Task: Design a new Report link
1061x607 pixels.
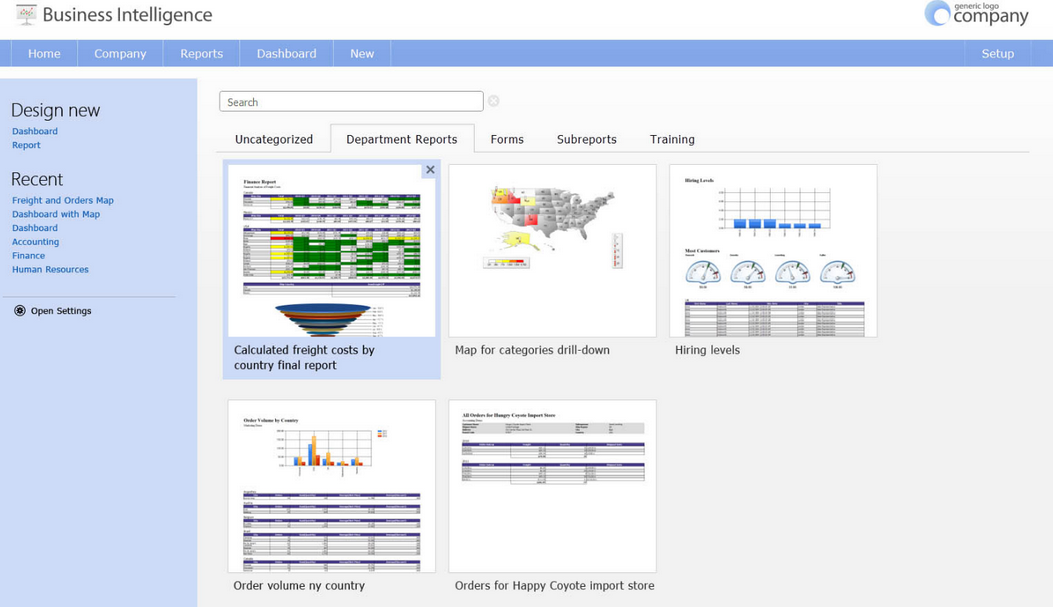Action: (x=26, y=145)
